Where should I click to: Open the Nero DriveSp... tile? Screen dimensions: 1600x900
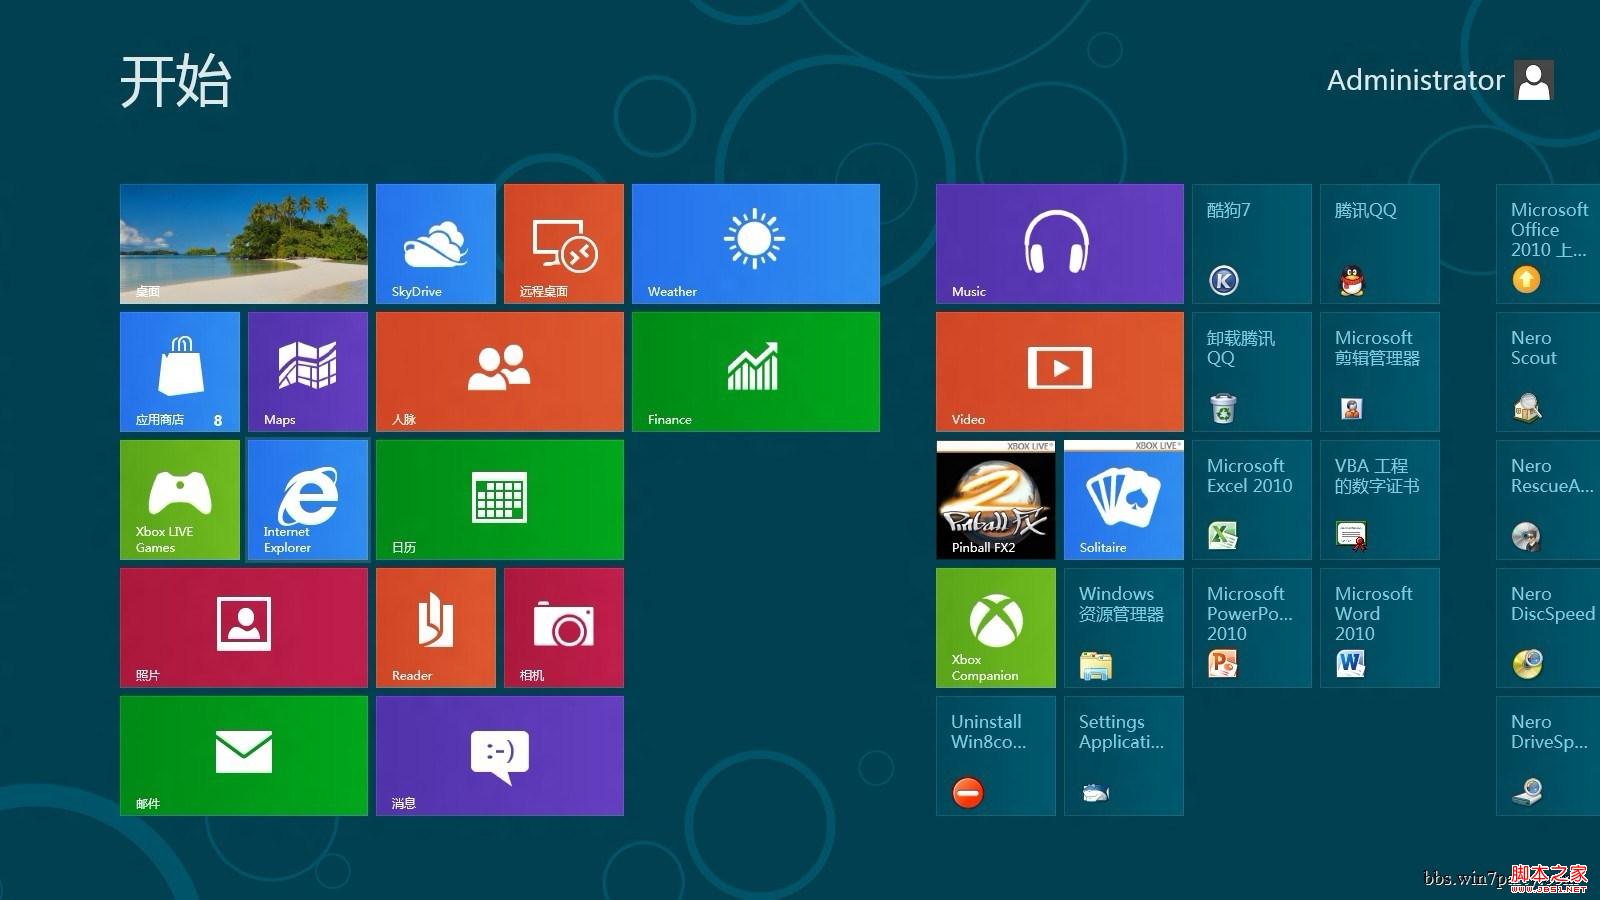(x=1548, y=756)
